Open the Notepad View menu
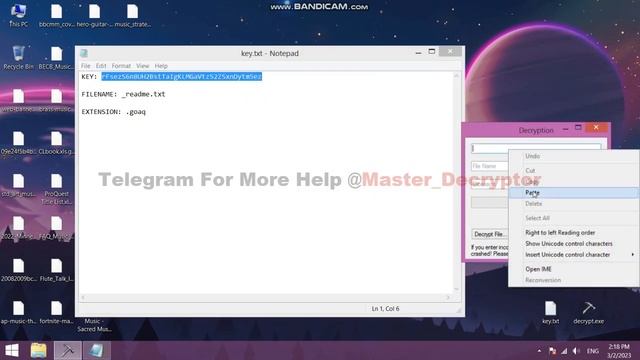Viewport: 640px width, 360px height. point(142,66)
